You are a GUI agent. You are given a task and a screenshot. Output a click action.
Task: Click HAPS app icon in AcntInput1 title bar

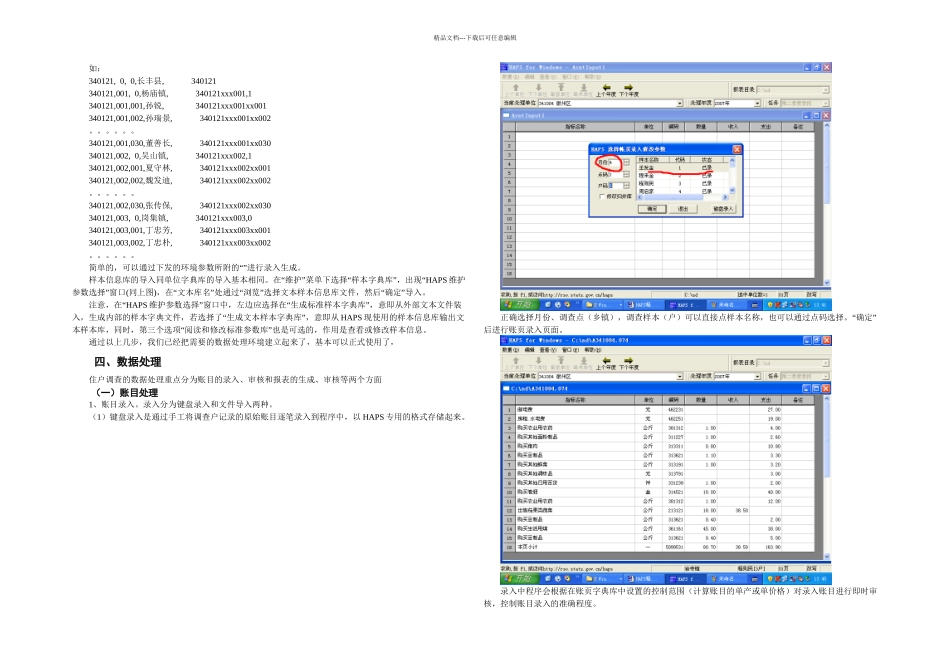[504, 67]
